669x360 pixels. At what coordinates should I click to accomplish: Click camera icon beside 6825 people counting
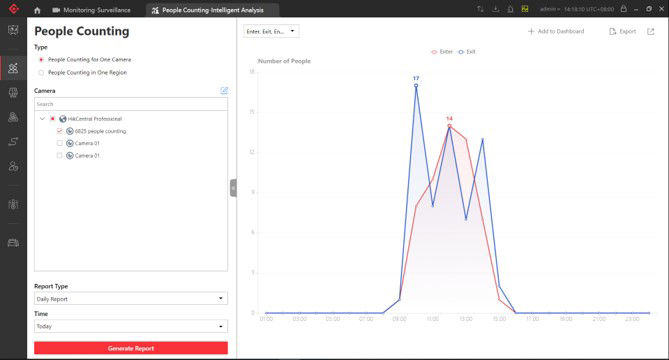70,131
